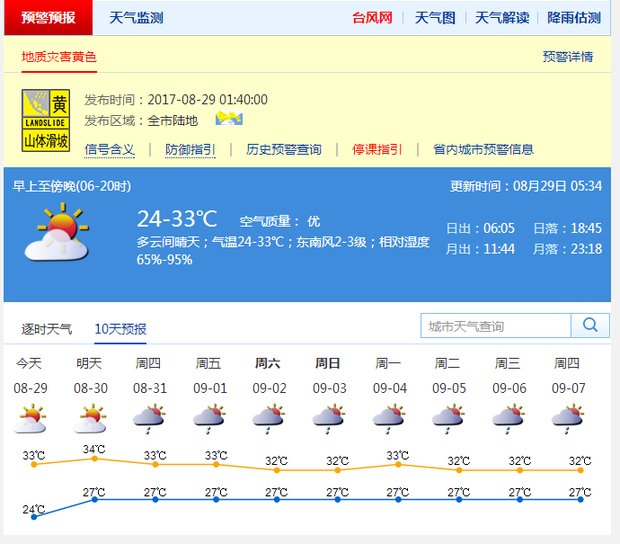This screenshot has width=620, height=544.
Task: Open the 台风网 link
Action: [x=372, y=18]
